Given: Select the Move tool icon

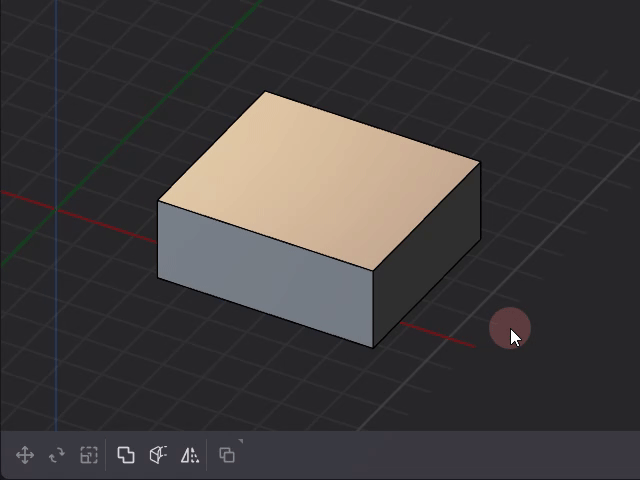Looking at the screenshot, I should [25, 455].
